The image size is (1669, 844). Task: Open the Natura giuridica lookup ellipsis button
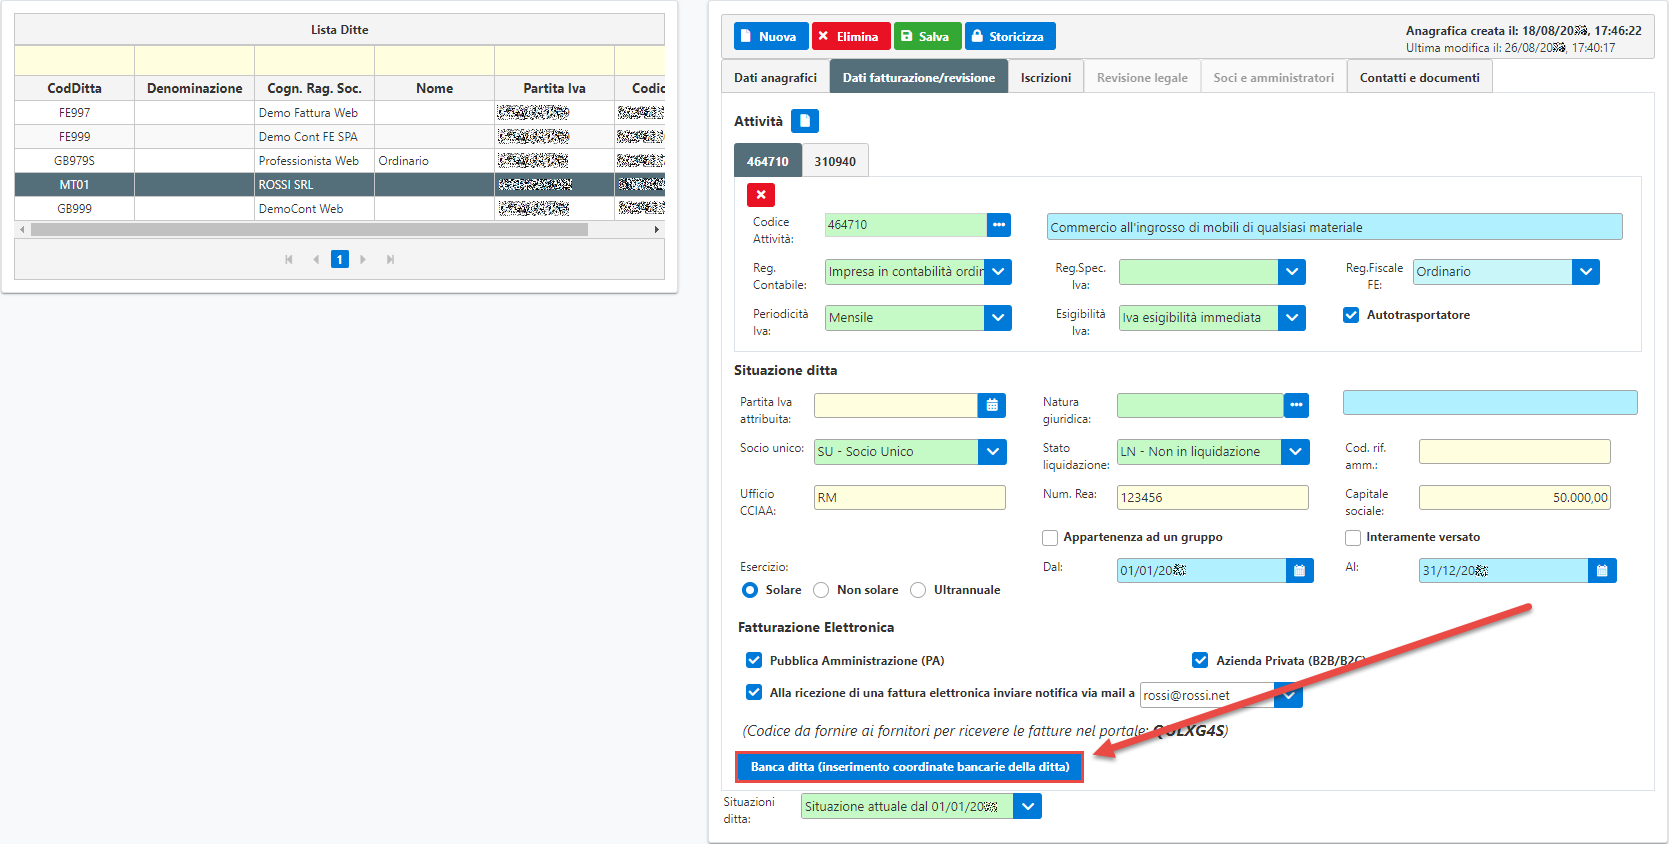[1296, 405]
